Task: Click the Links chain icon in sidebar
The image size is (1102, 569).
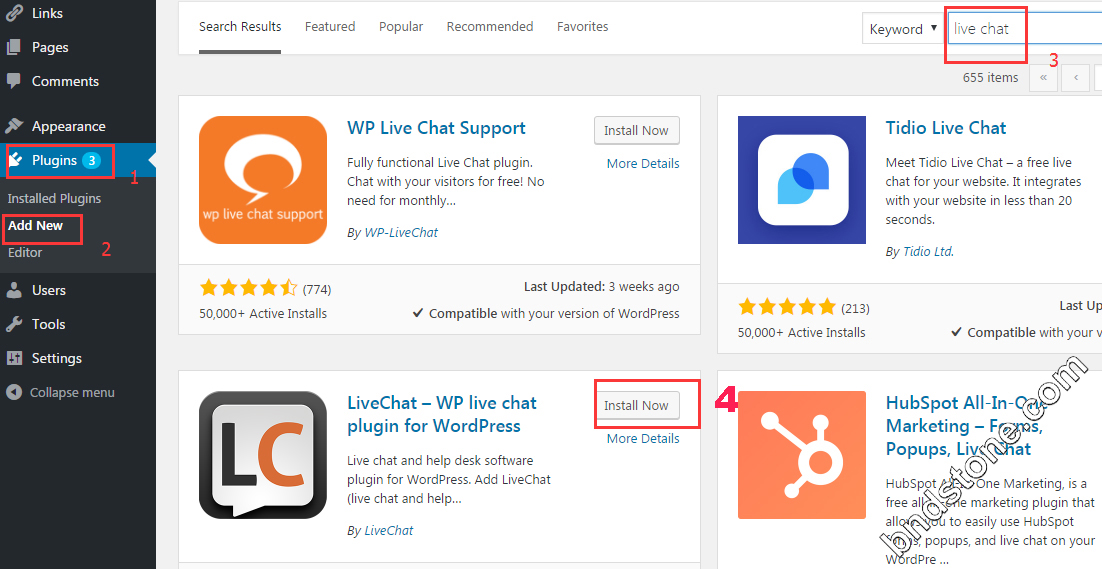Action: pos(14,13)
